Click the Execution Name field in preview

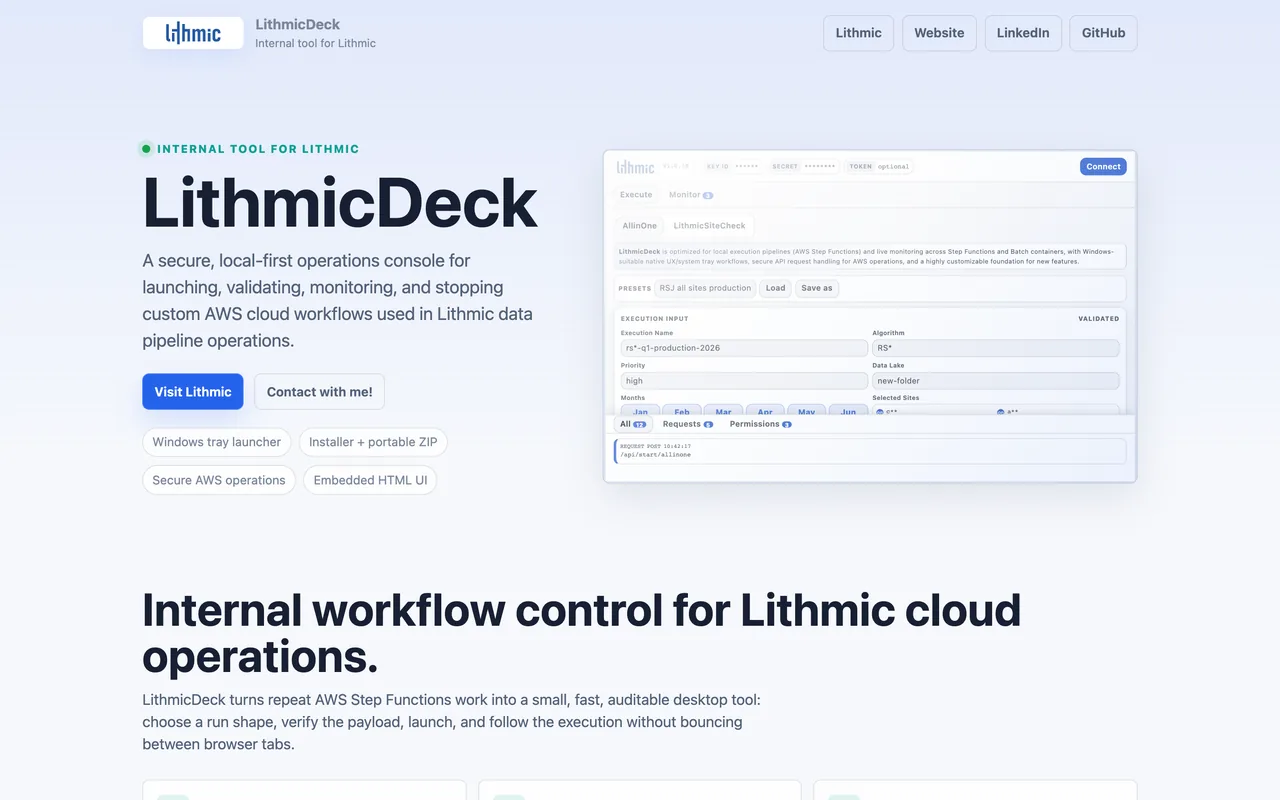point(744,348)
